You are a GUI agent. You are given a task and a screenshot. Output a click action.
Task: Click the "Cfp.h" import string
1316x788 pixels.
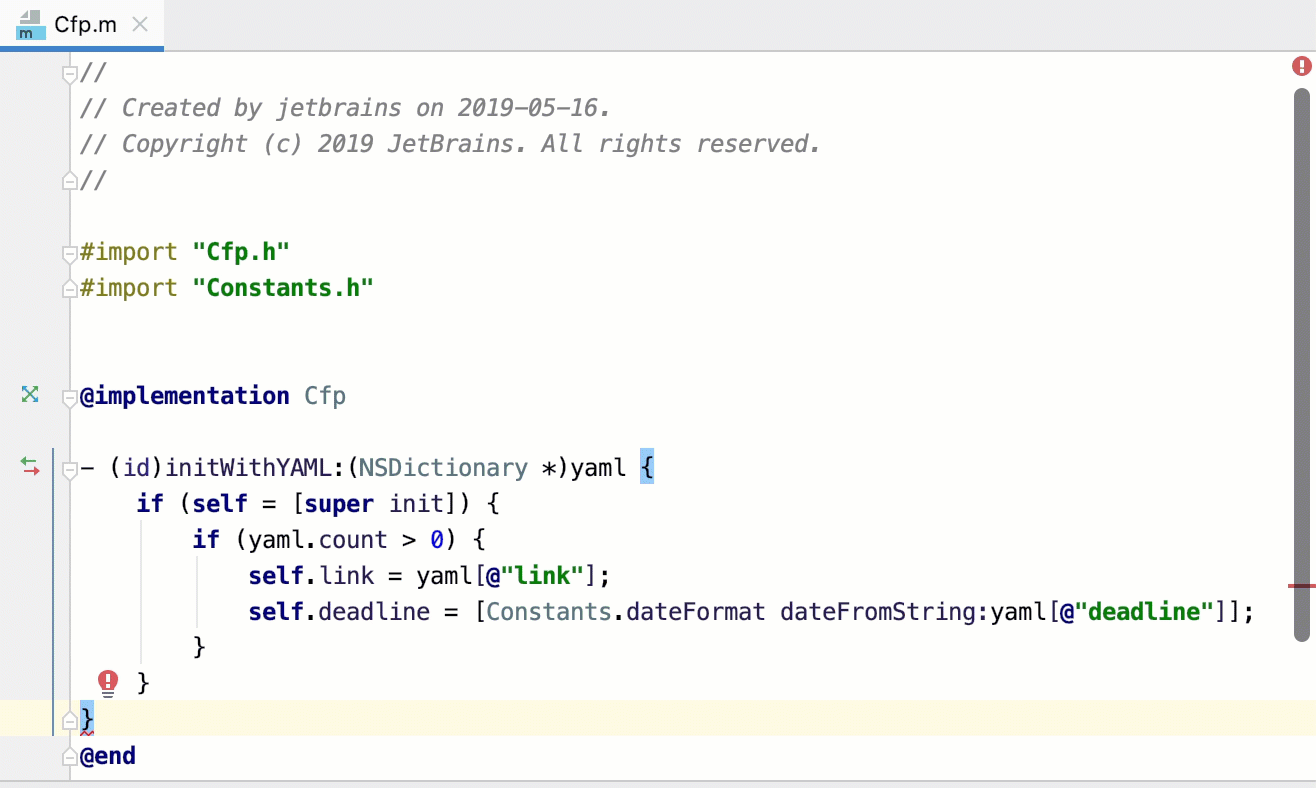[x=241, y=252]
